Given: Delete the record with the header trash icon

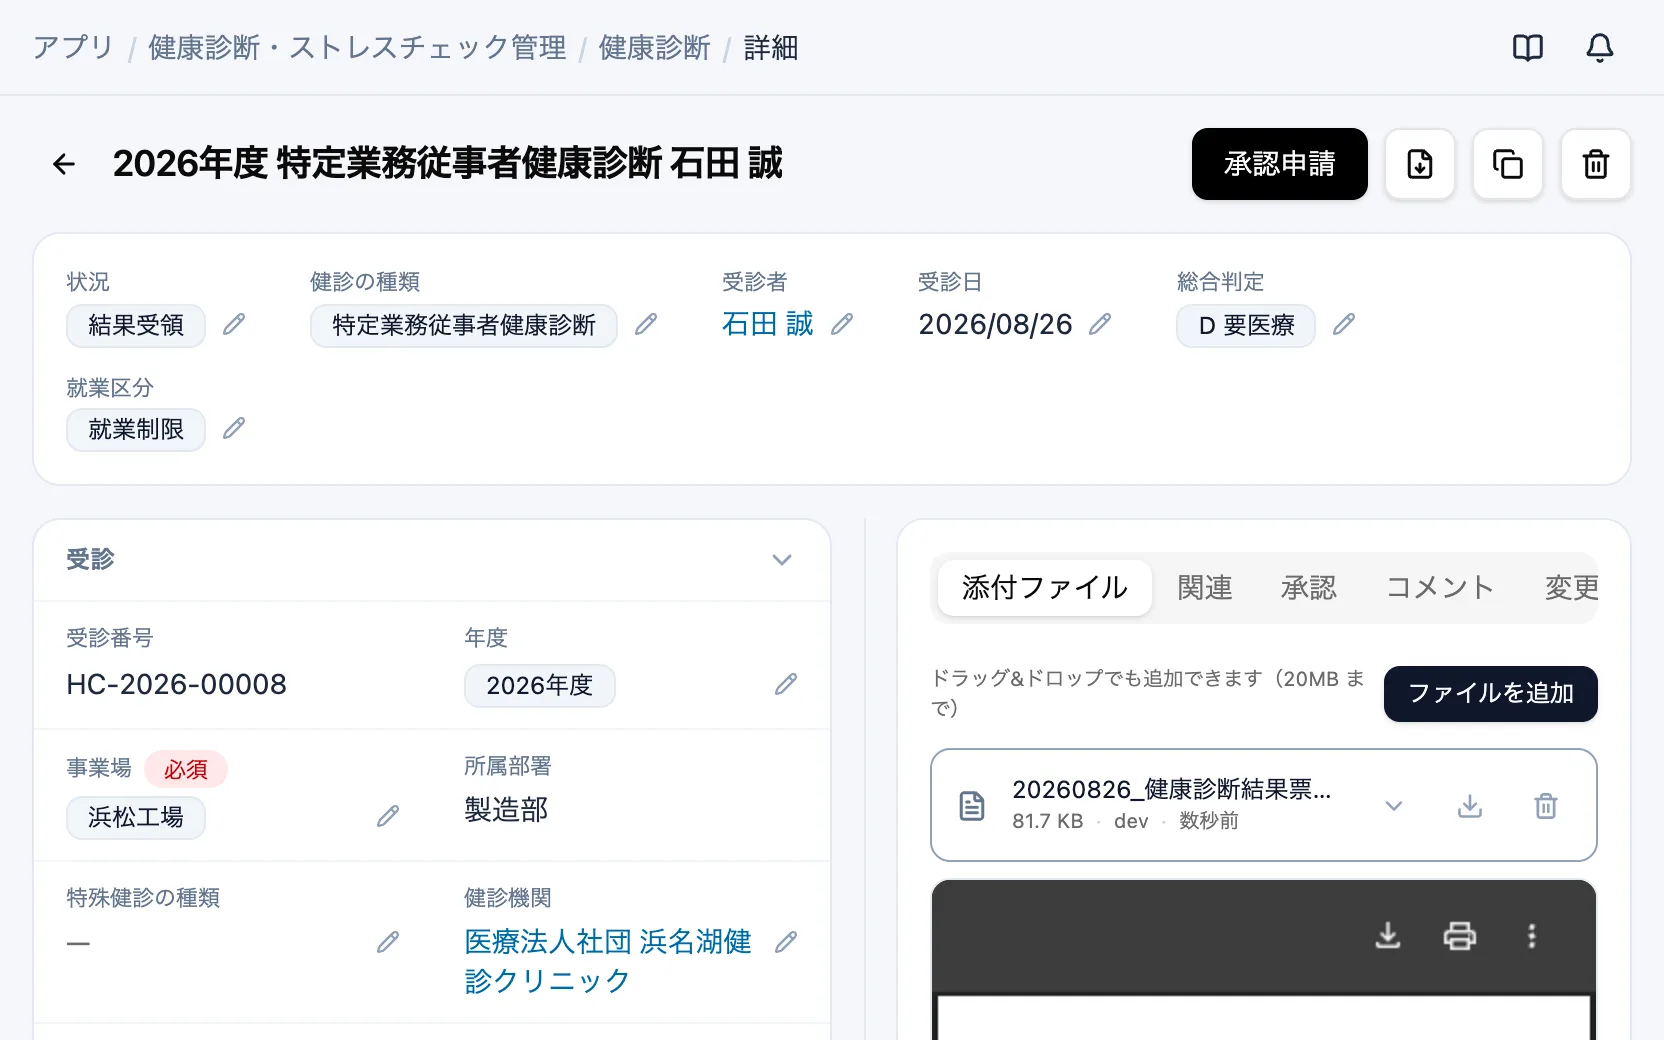Looking at the screenshot, I should [1596, 164].
